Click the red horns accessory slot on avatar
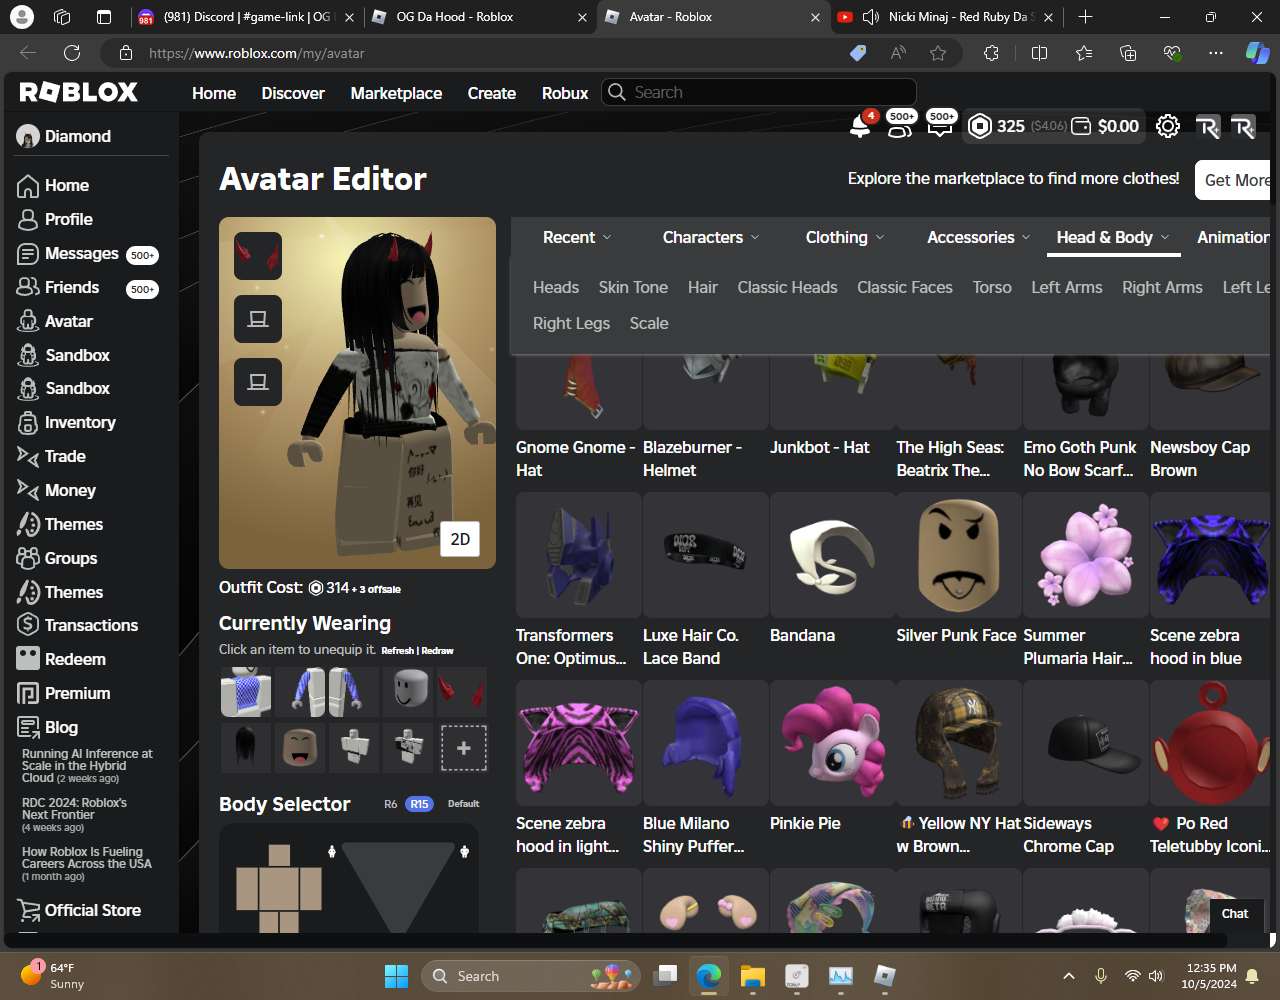This screenshot has width=1280, height=1000. pos(258,256)
